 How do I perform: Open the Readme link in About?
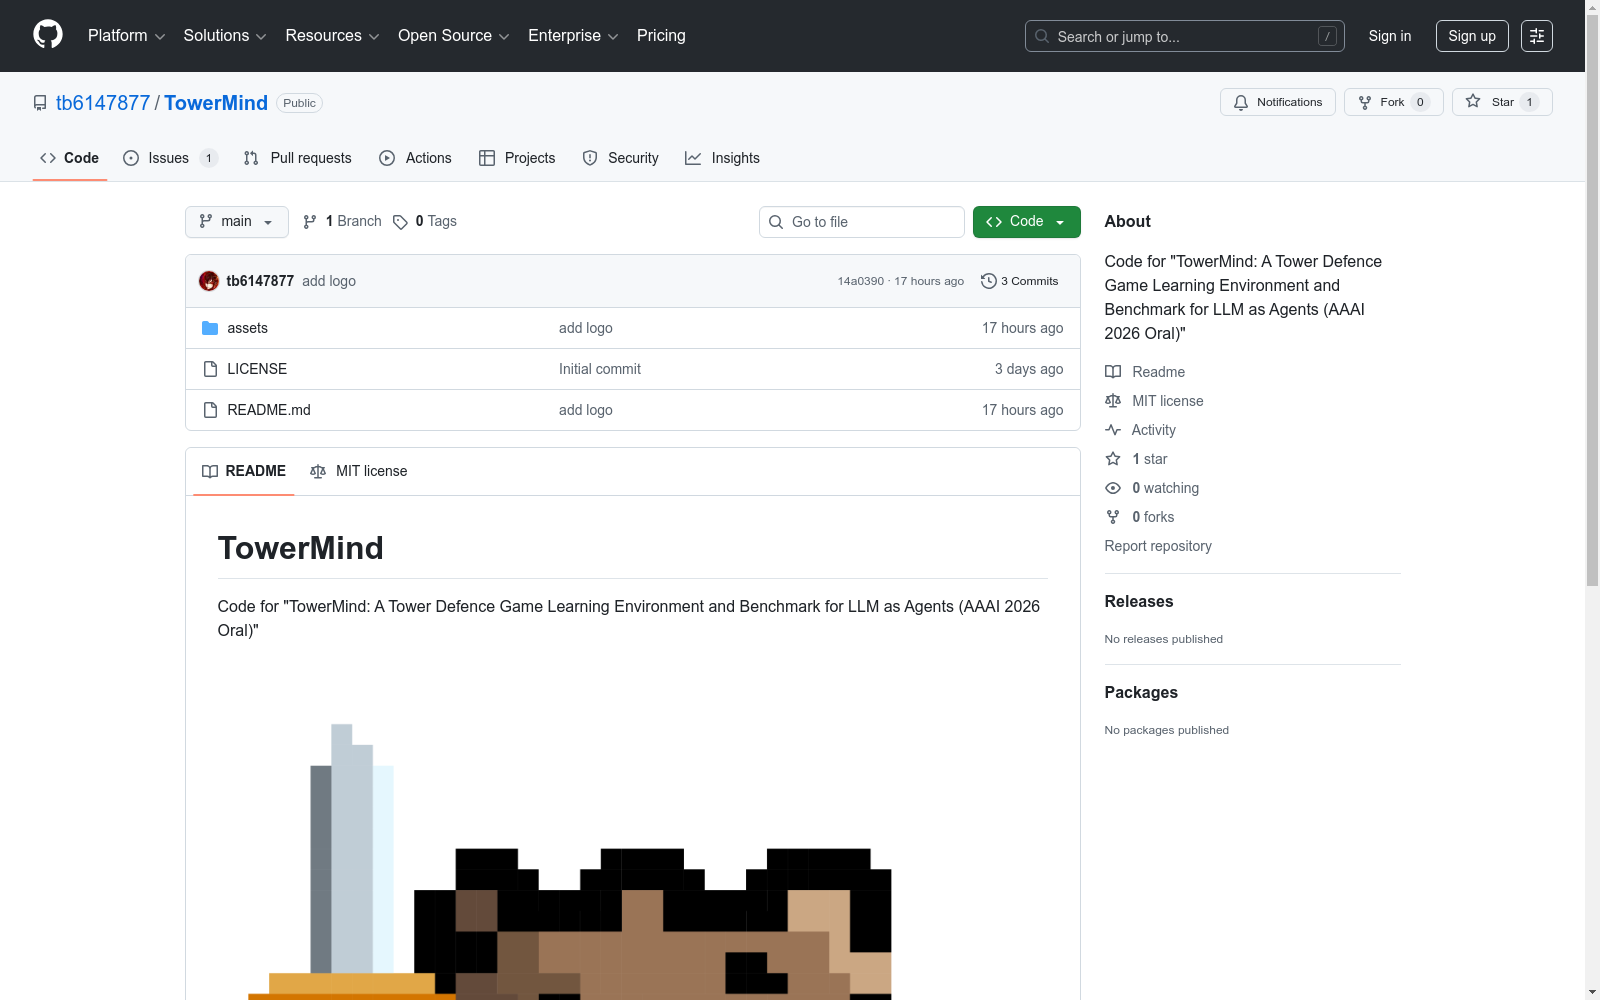click(x=1145, y=372)
